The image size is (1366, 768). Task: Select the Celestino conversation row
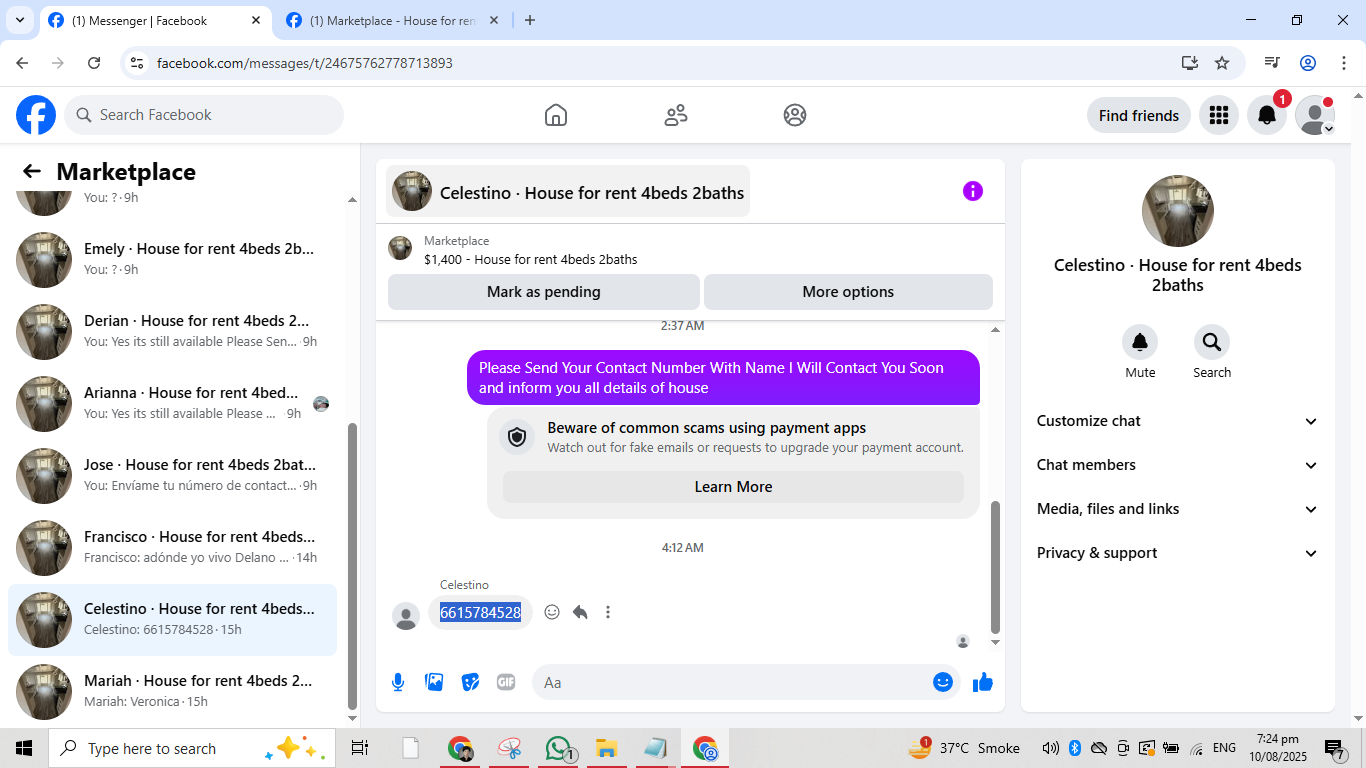pos(172,620)
